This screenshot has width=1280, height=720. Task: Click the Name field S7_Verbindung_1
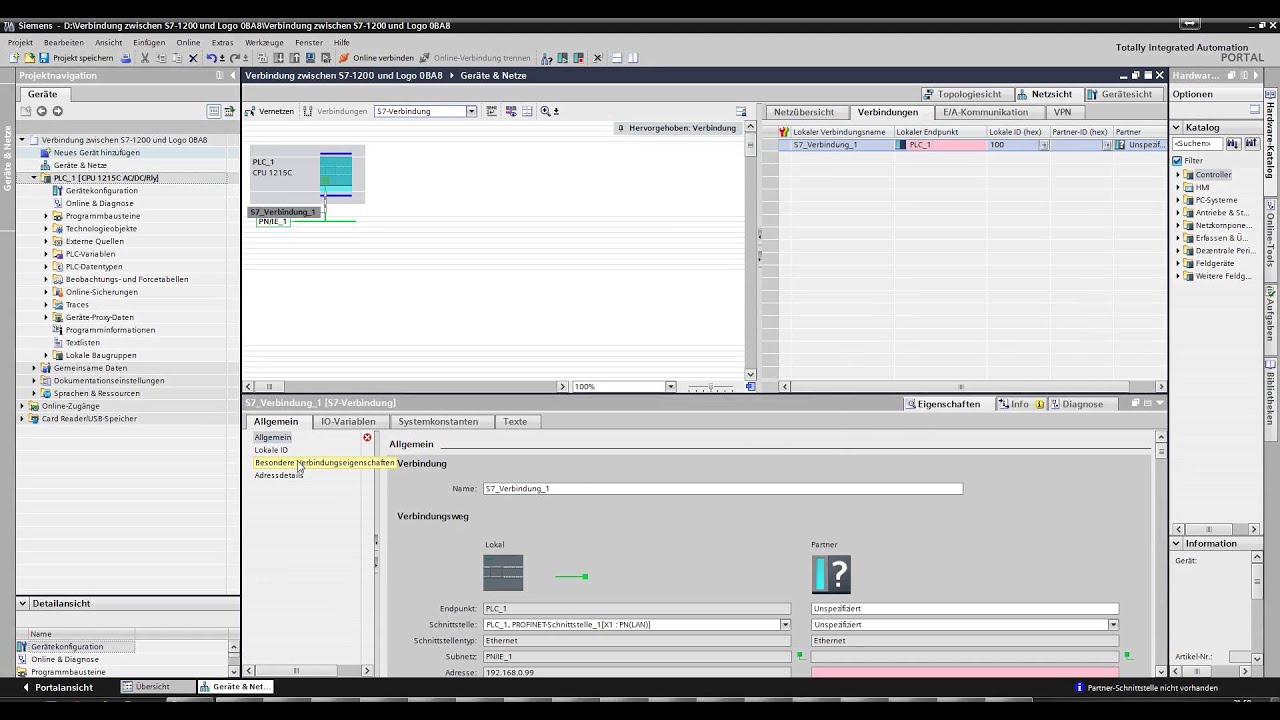723,489
